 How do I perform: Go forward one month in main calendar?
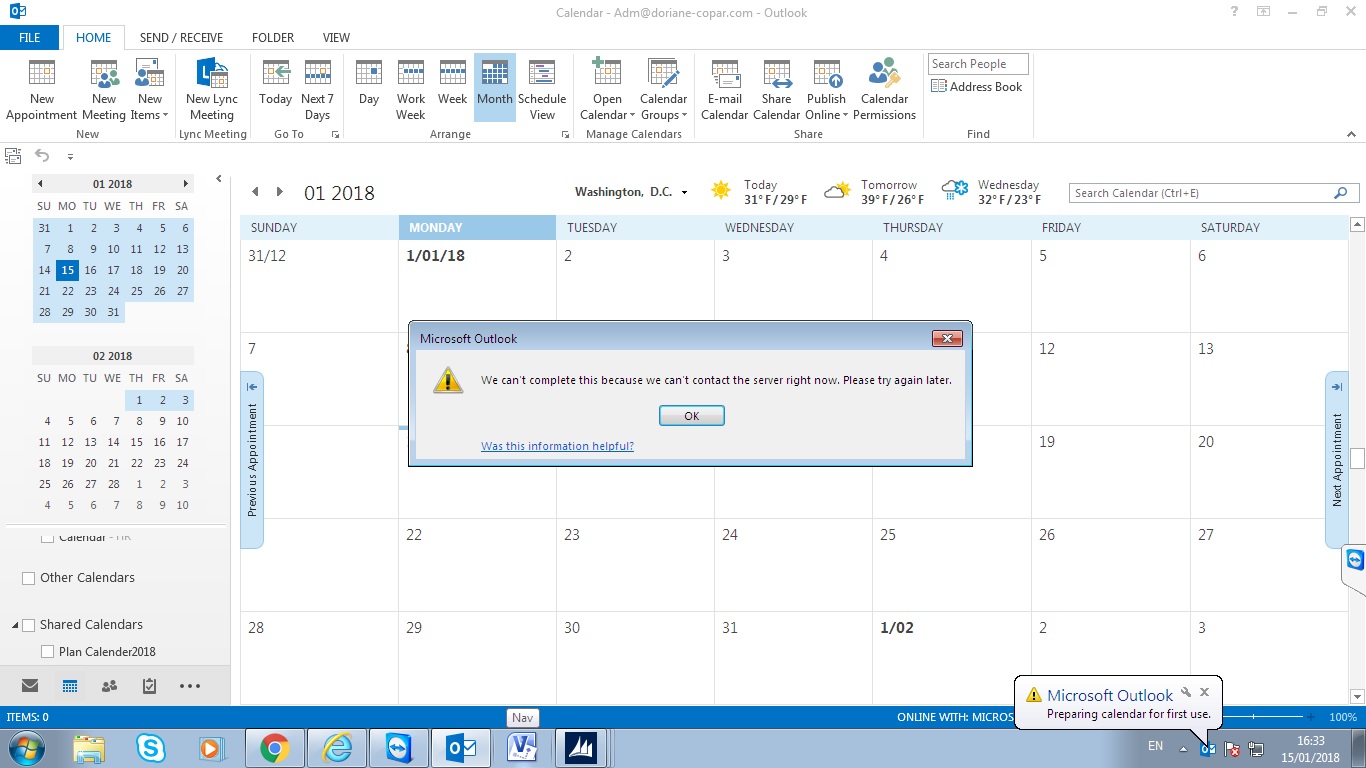tap(279, 192)
